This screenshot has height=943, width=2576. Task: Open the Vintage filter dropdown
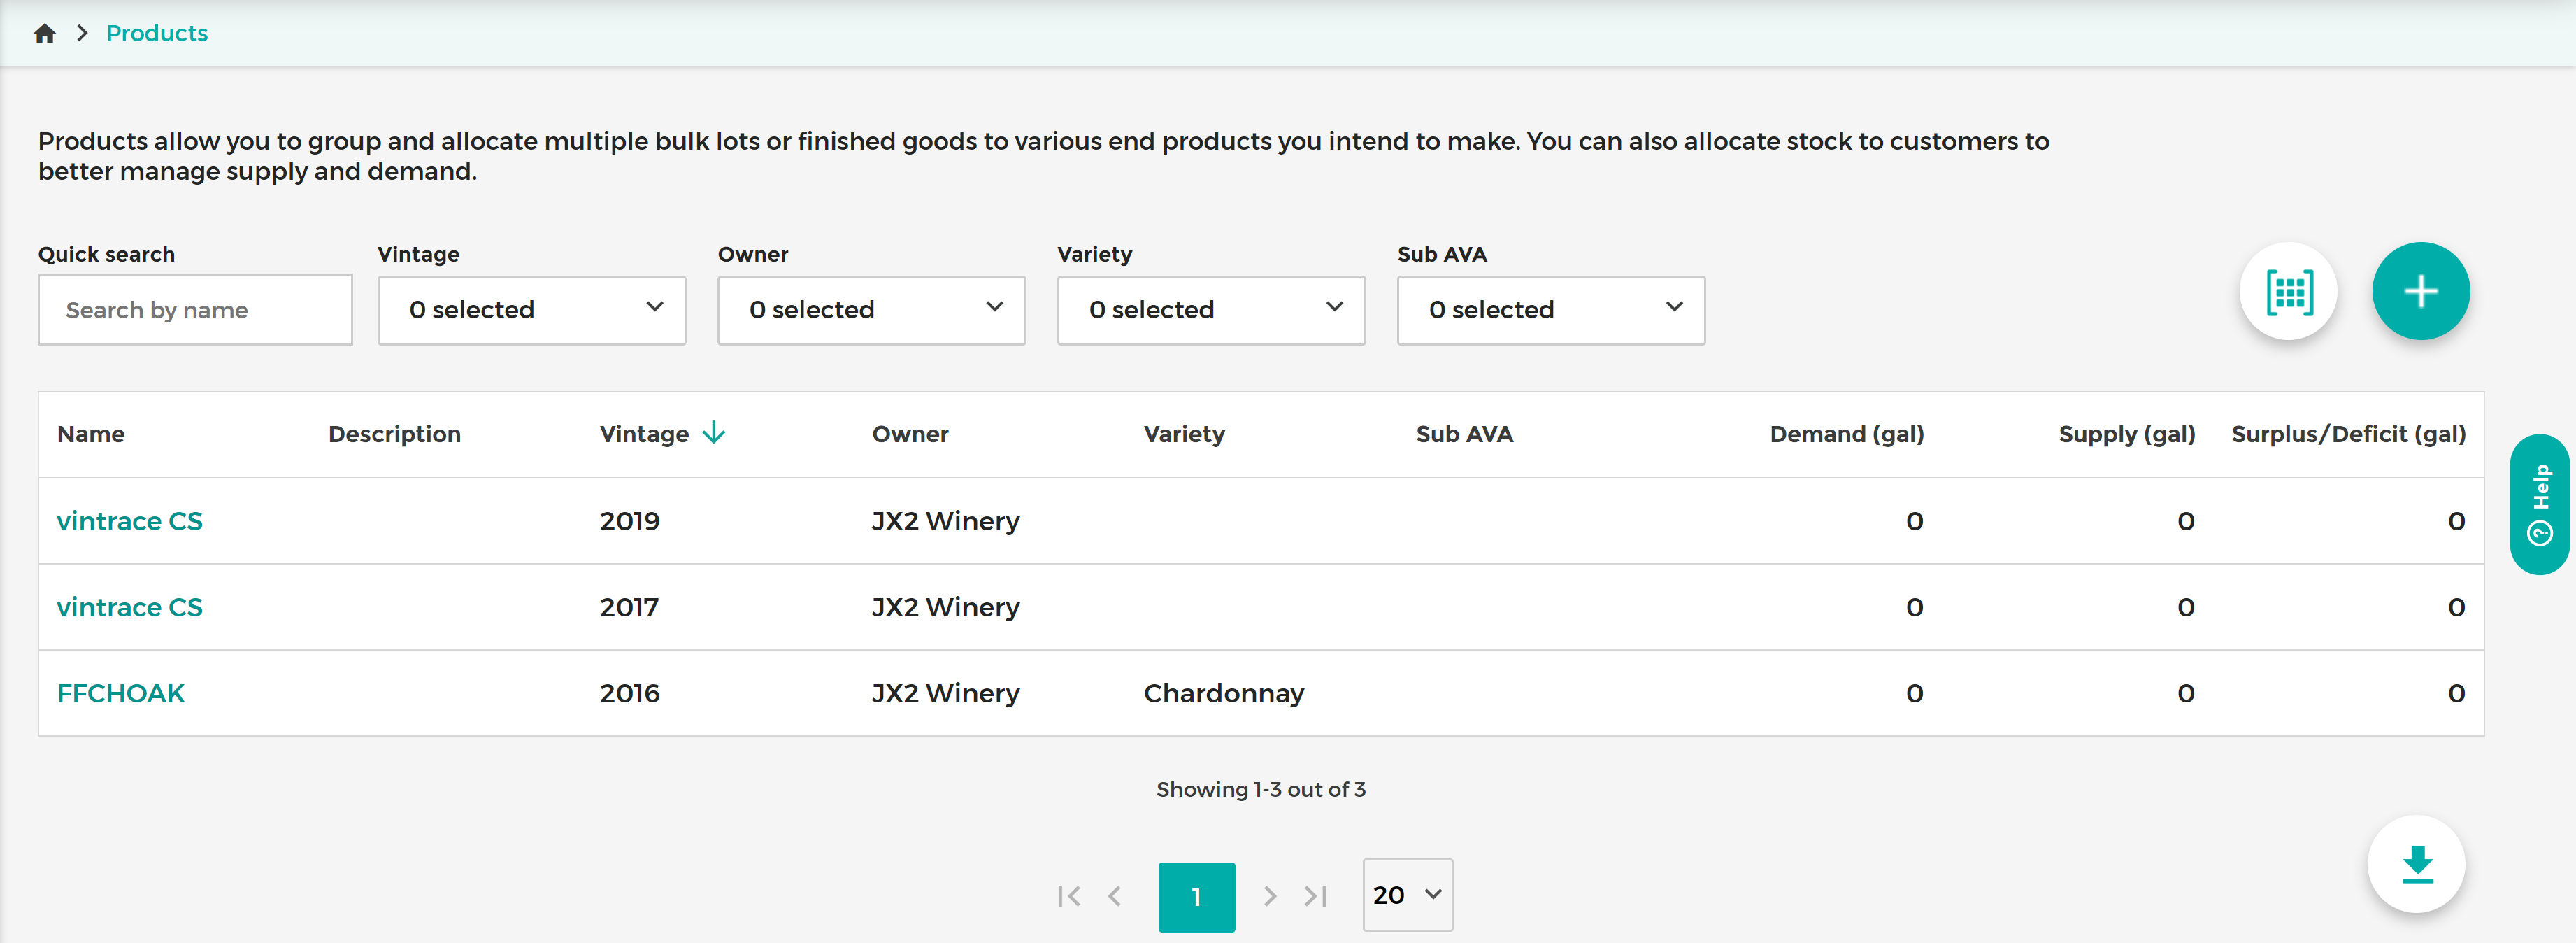click(531, 310)
